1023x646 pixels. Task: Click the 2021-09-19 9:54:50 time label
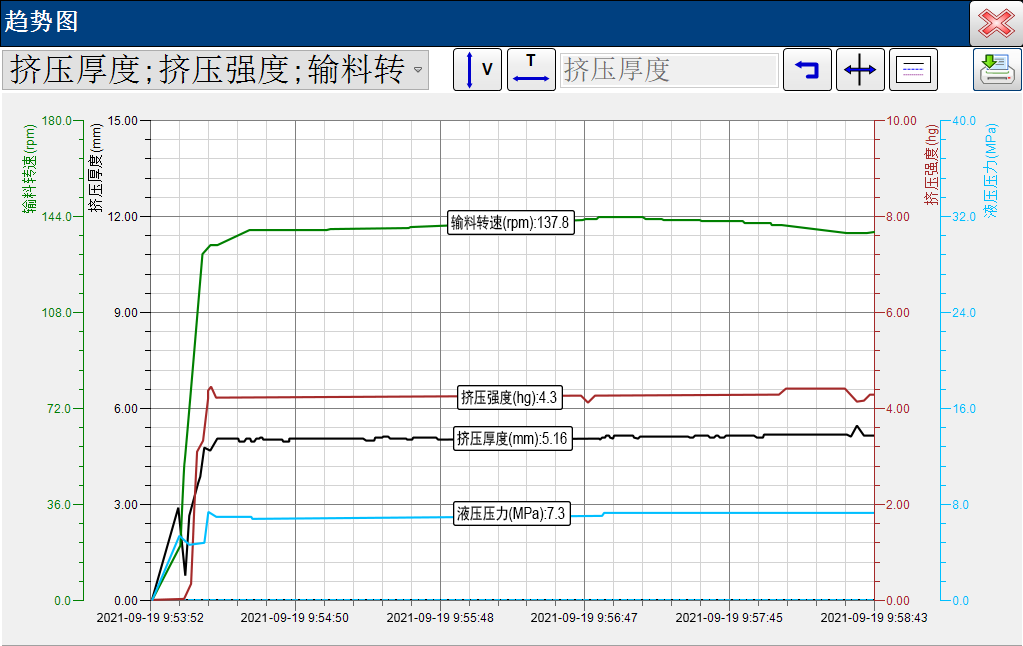[295, 617]
